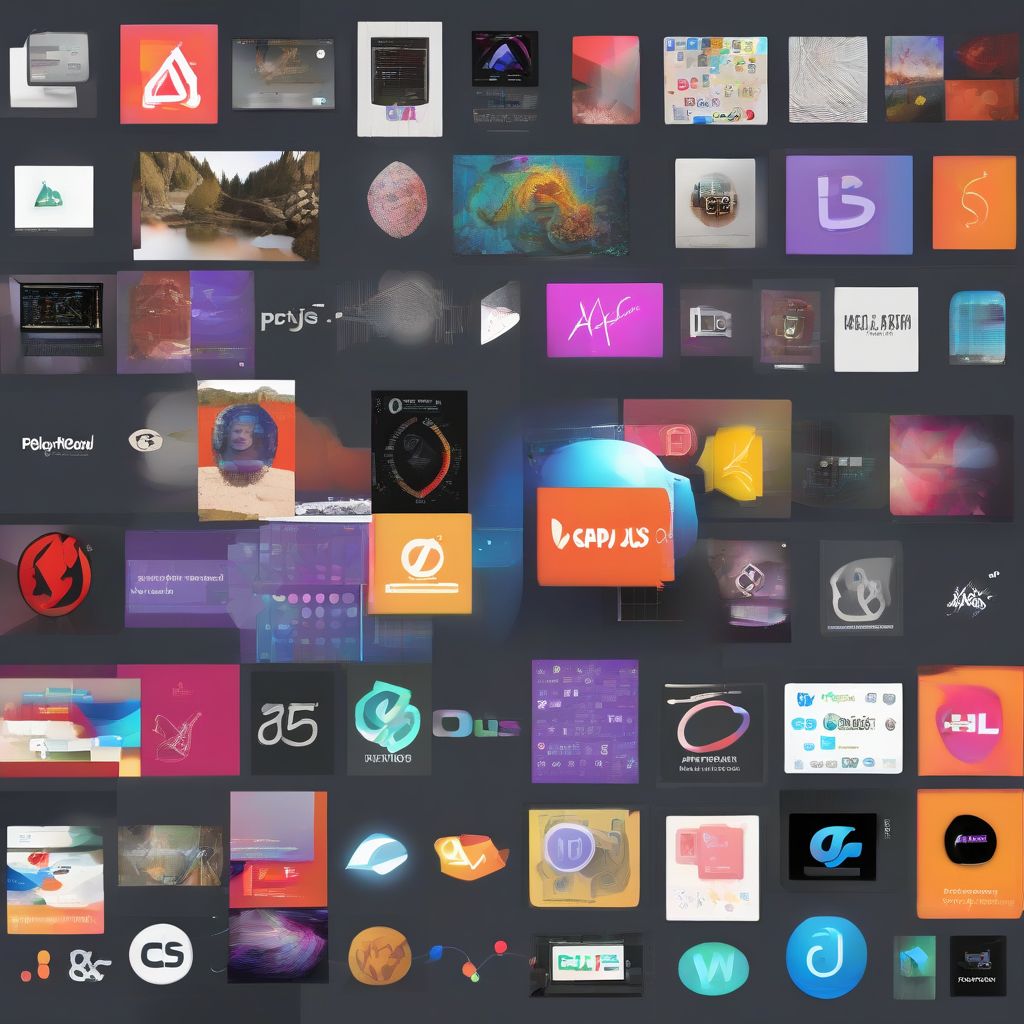Click the white-framed dark document thumbnail

(x=400, y=79)
